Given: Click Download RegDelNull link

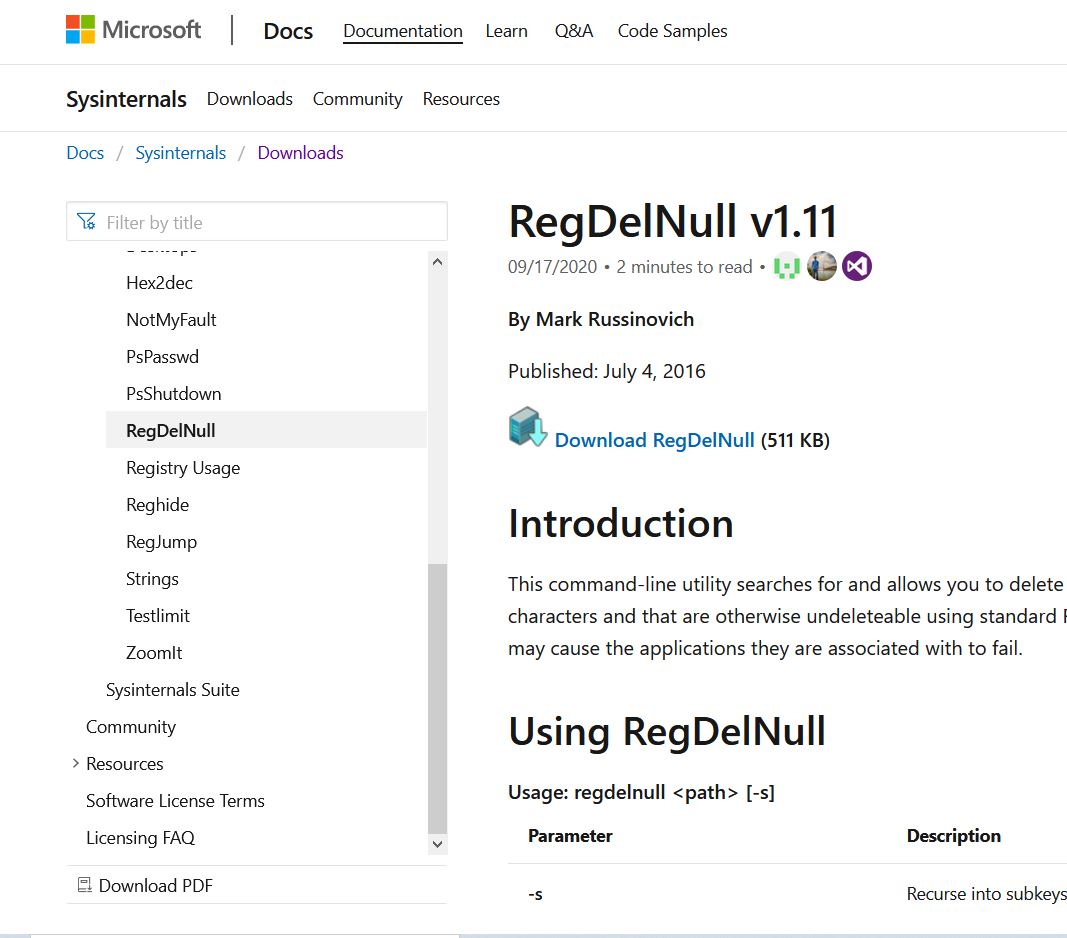Looking at the screenshot, I should 655,440.
